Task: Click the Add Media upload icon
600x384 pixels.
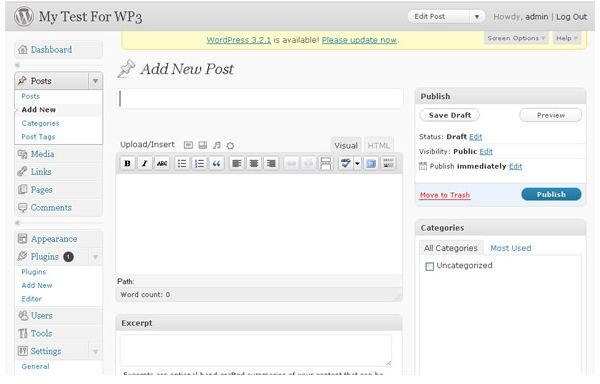Action: (x=230, y=145)
